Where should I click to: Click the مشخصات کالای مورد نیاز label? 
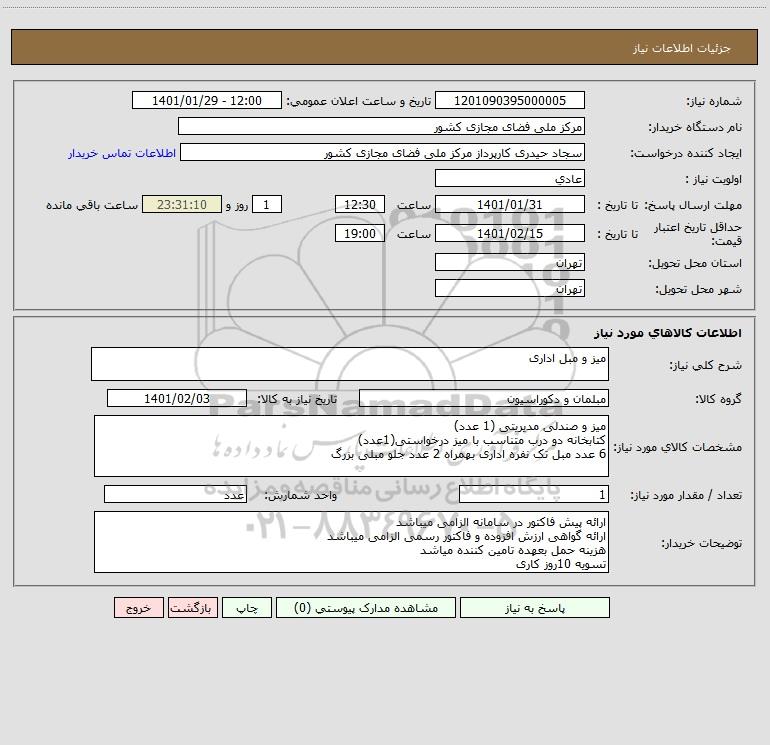[678, 447]
